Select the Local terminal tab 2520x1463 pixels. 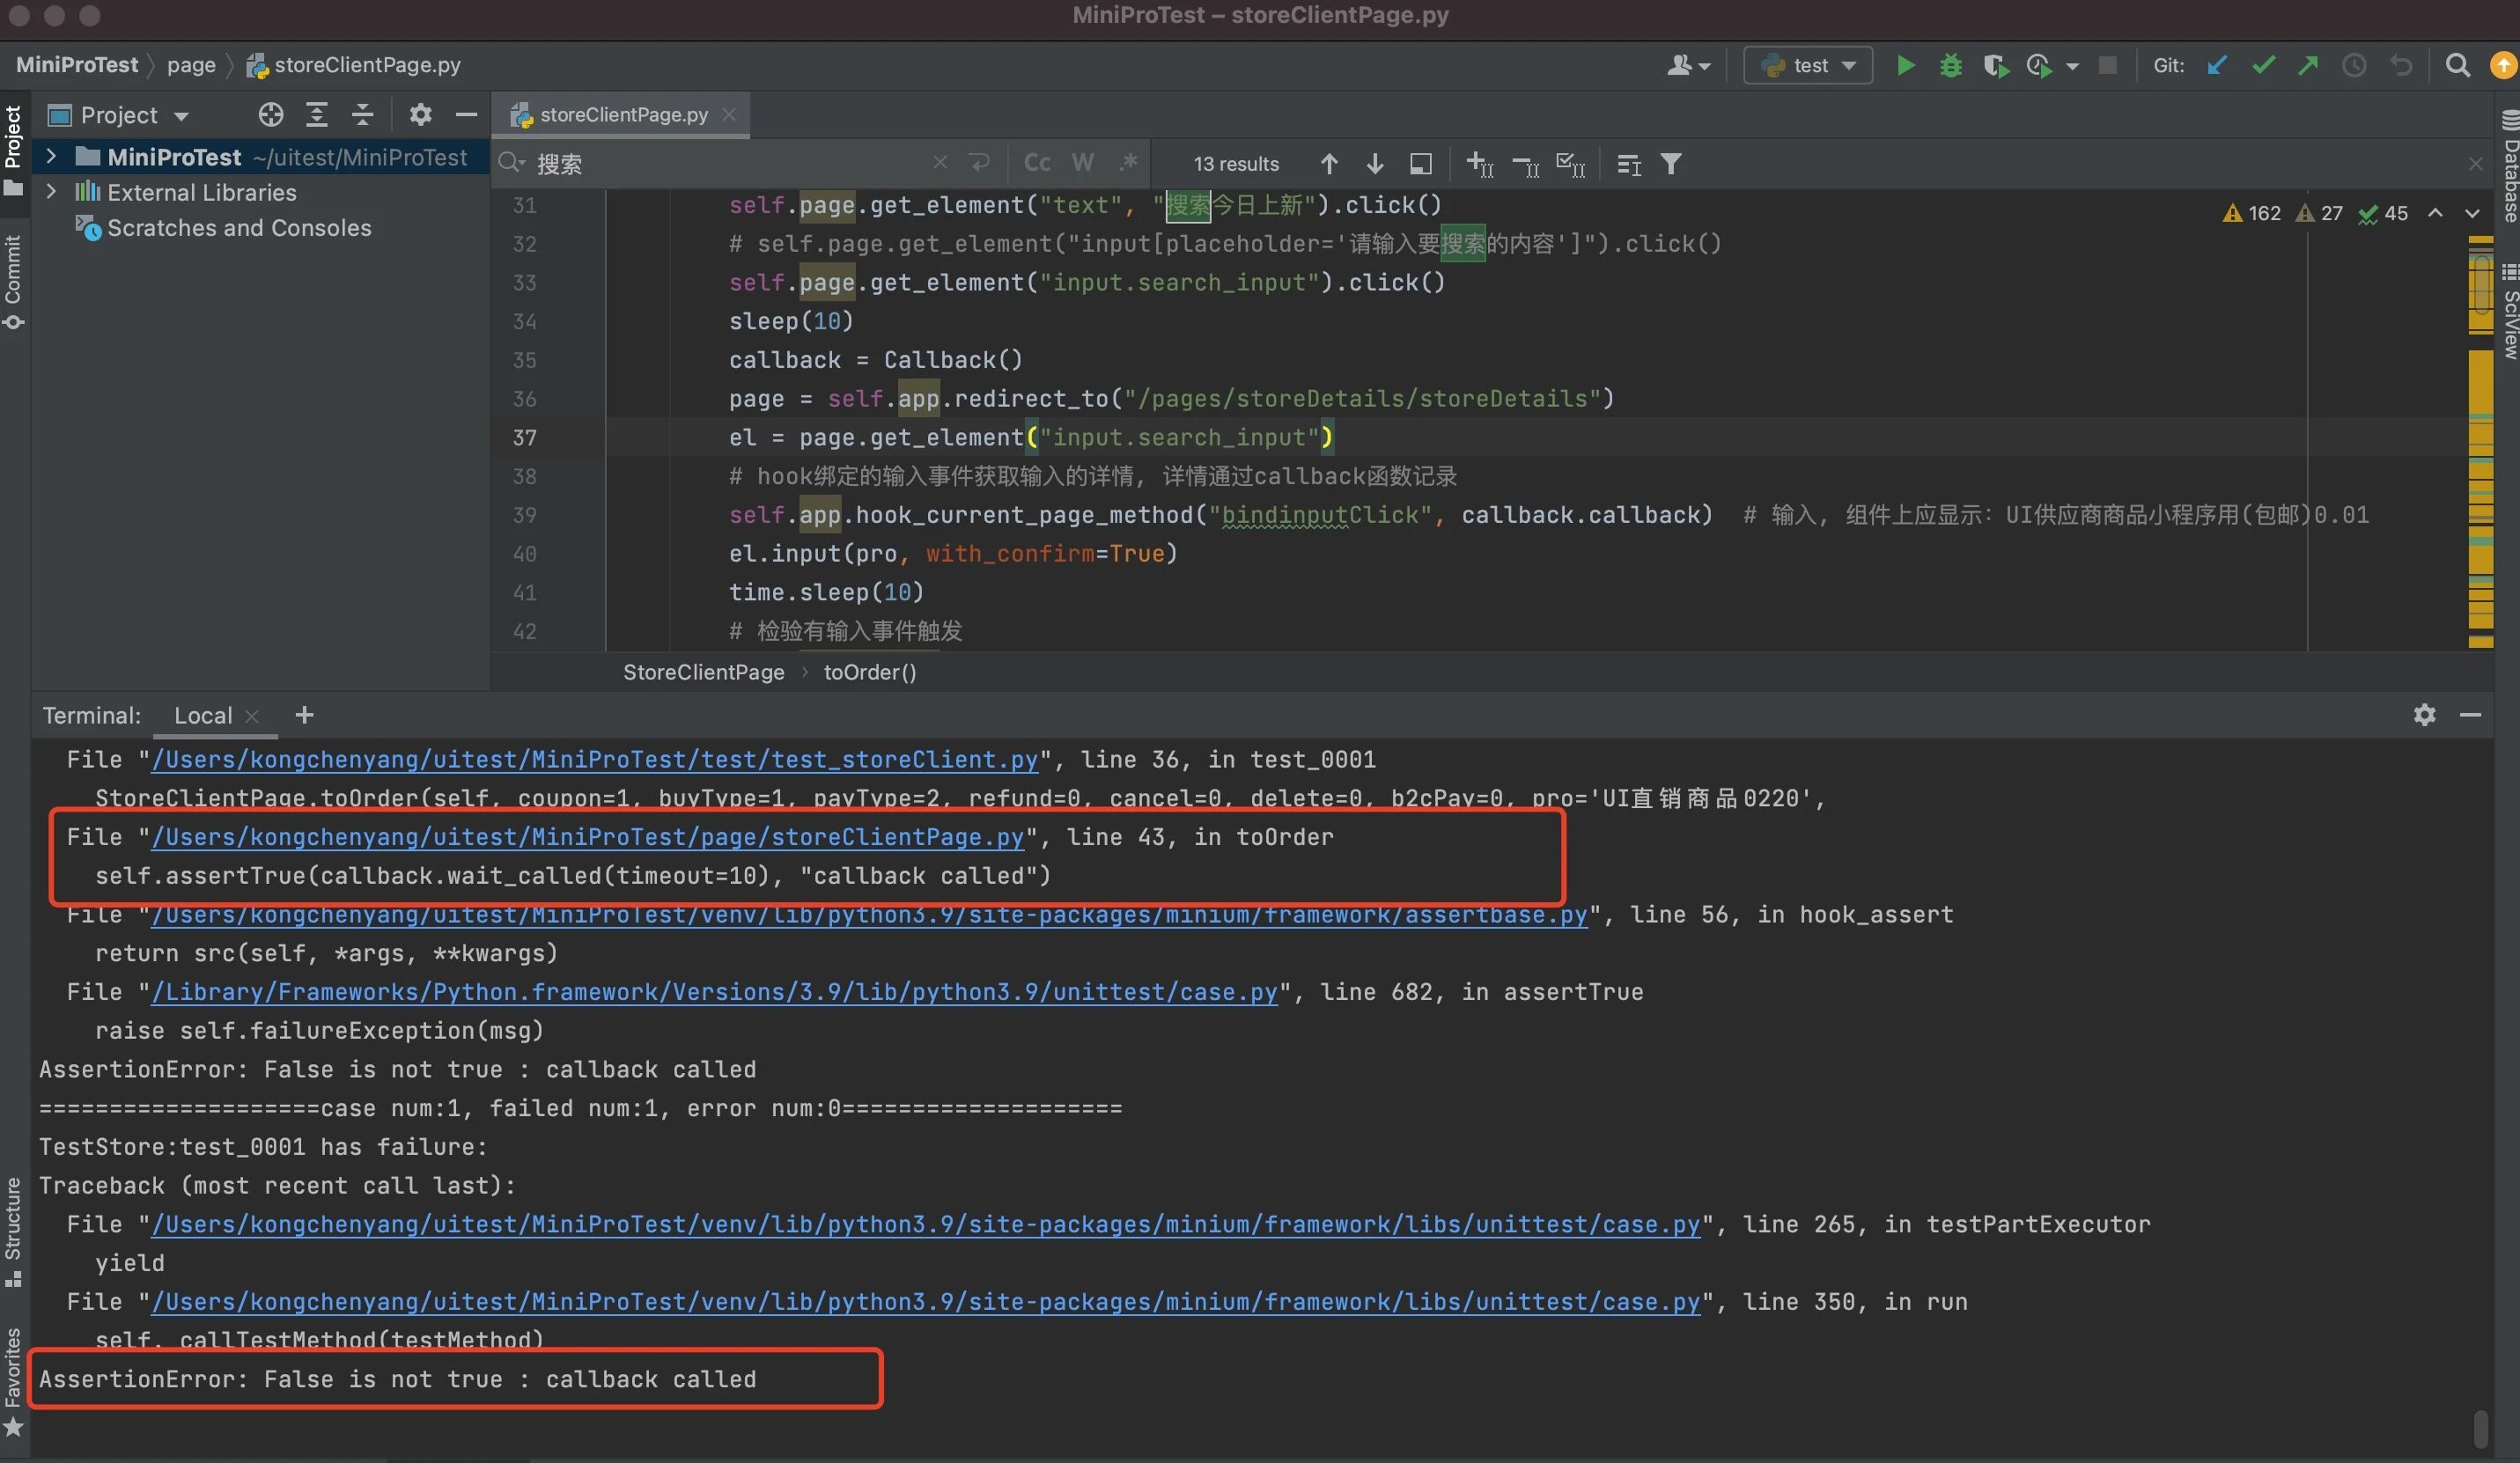(x=203, y=716)
